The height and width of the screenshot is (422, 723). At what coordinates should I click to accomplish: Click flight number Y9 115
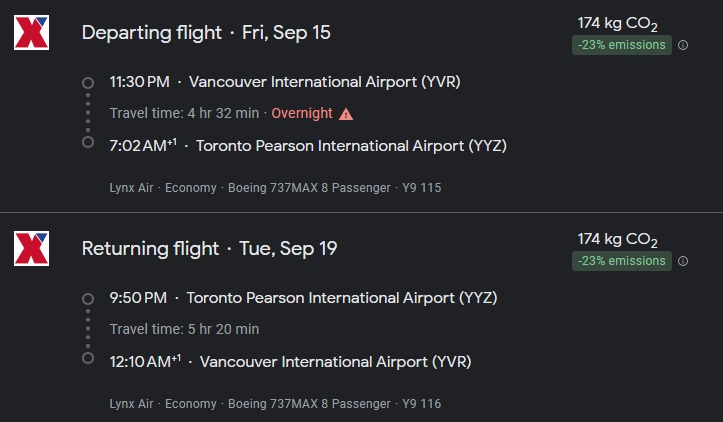(x=421, y=188)
